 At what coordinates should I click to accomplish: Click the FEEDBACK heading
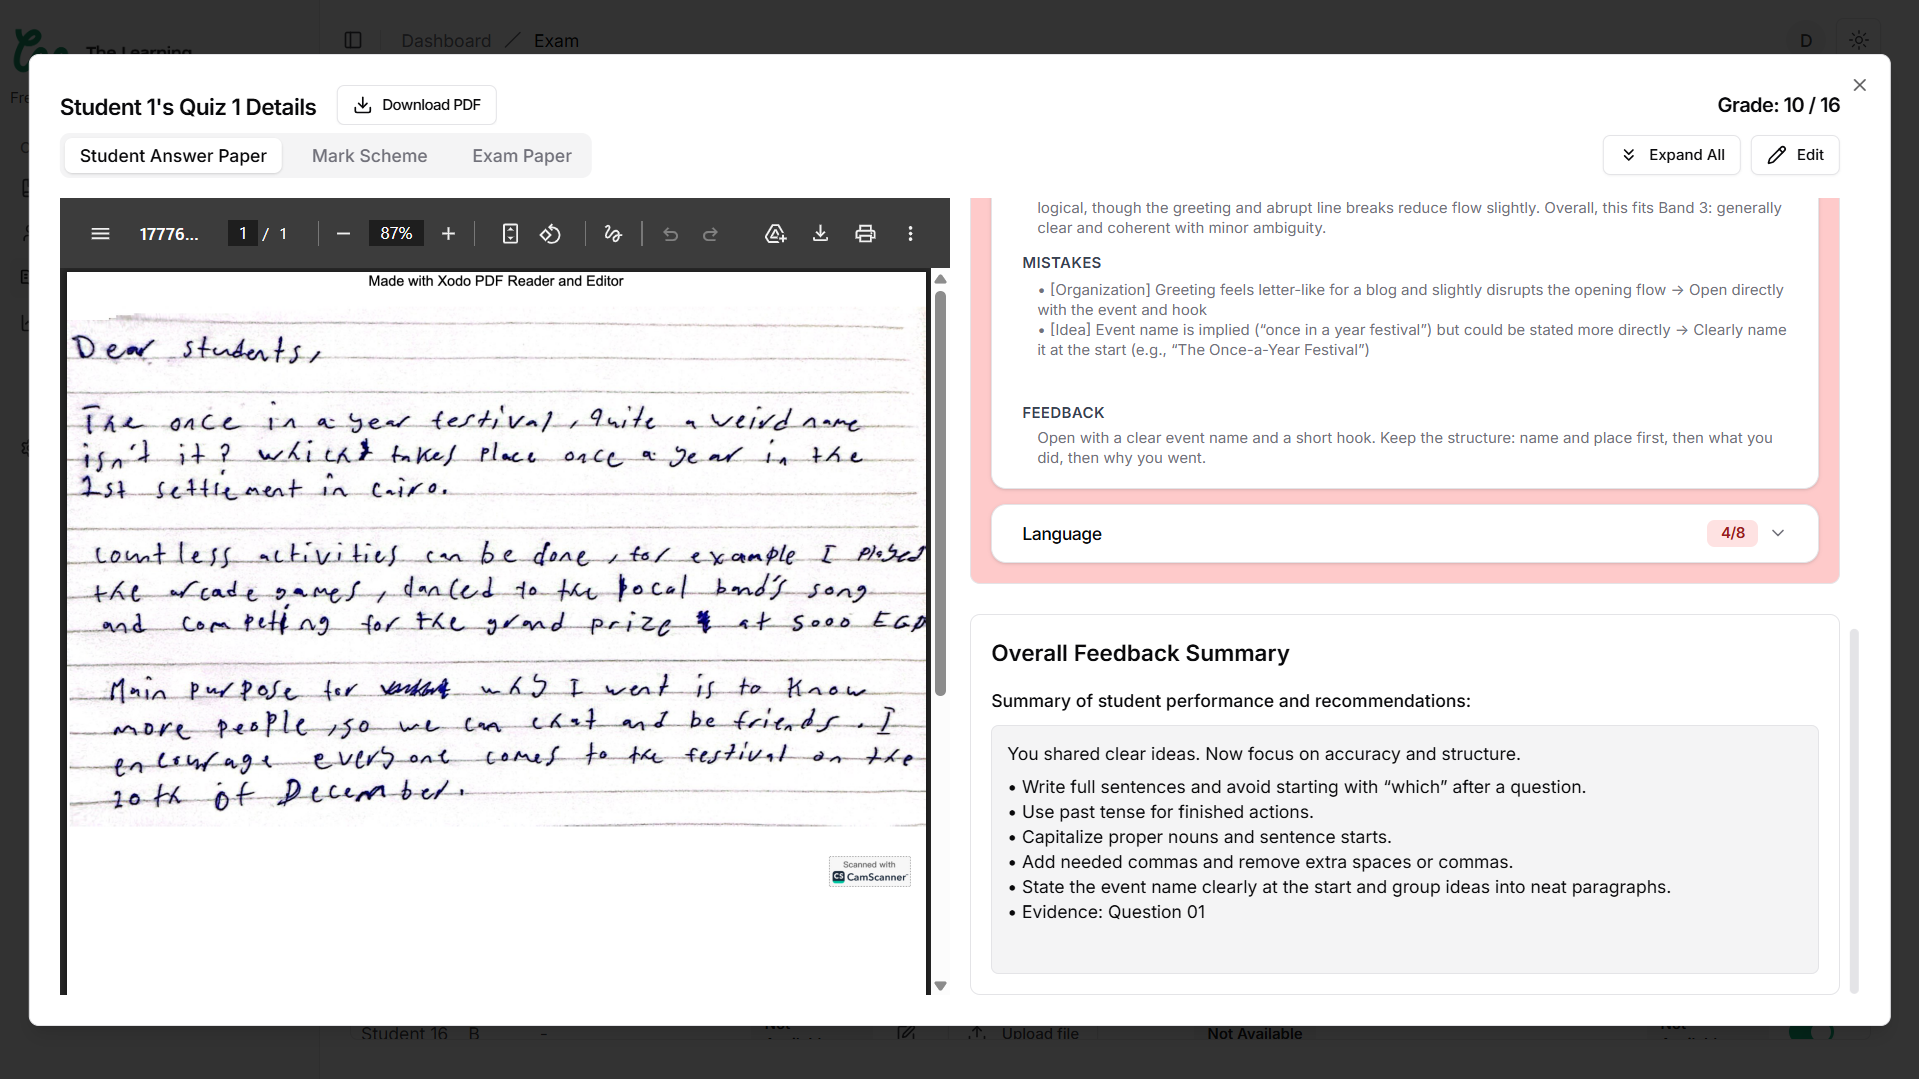[1063, 413]
